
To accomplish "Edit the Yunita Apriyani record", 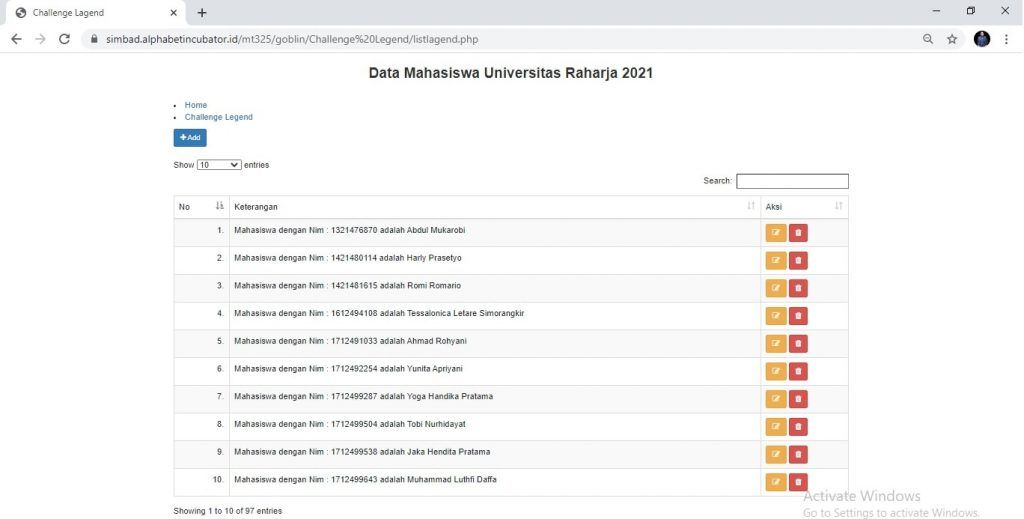I will [775, 371].
